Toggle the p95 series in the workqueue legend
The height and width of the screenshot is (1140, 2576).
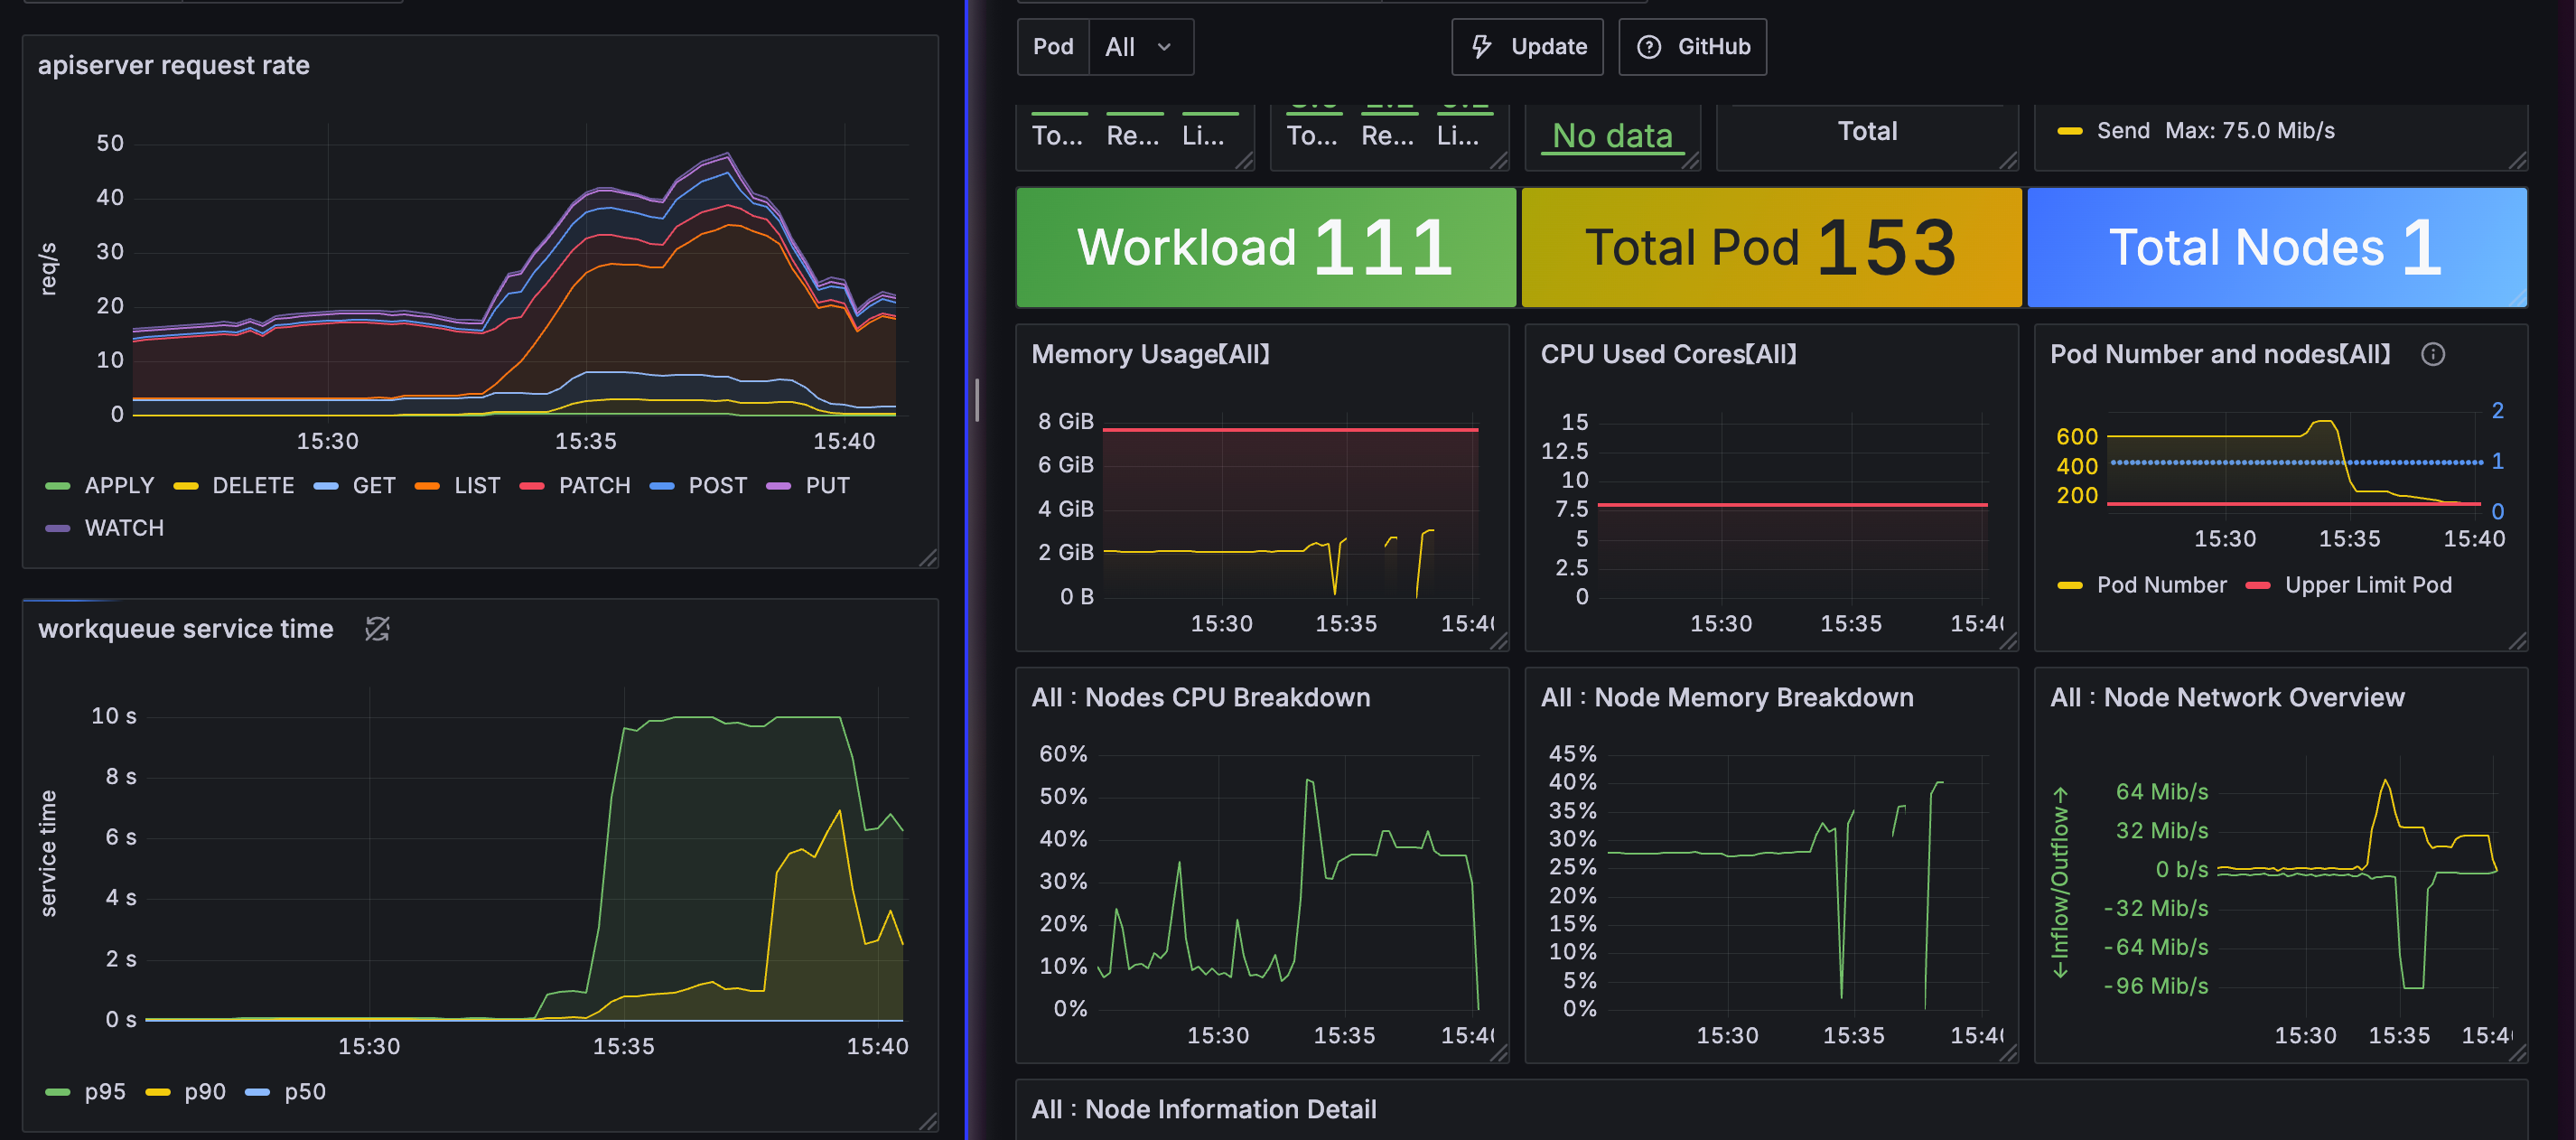click(x=104, y=1092)
